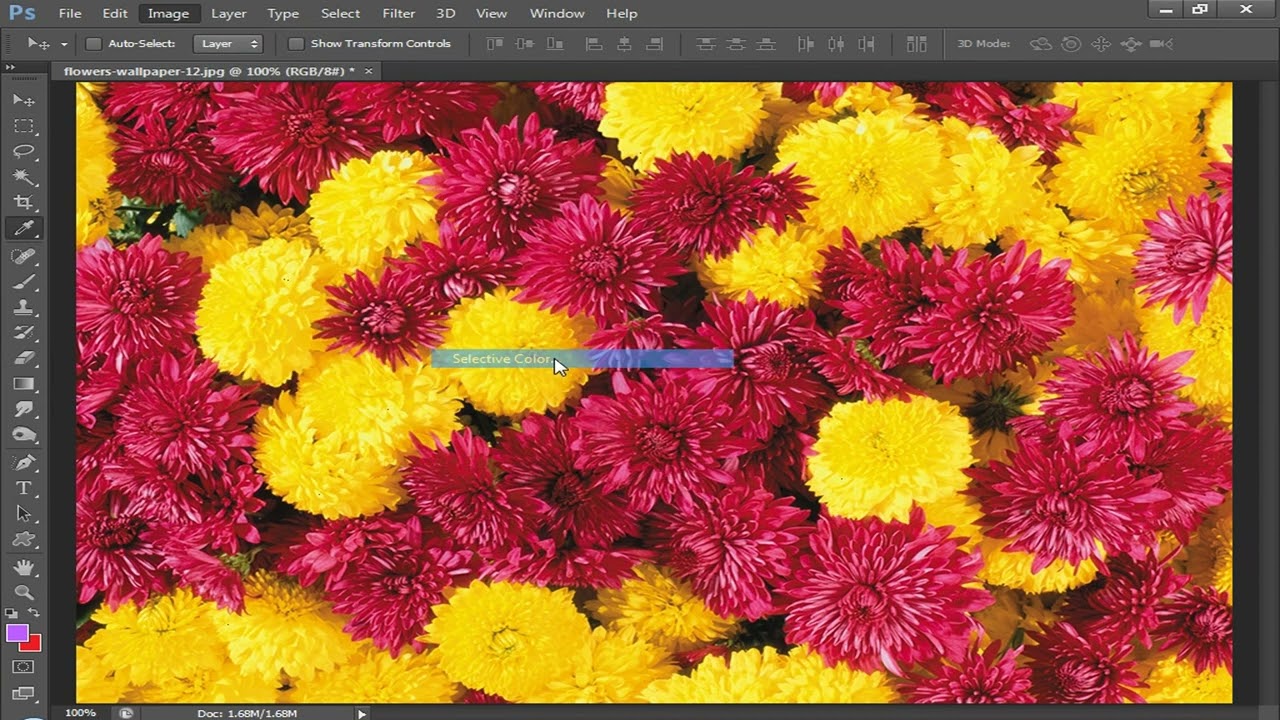Choose the highlighted Selective Color entry

[x=582, y=358]
